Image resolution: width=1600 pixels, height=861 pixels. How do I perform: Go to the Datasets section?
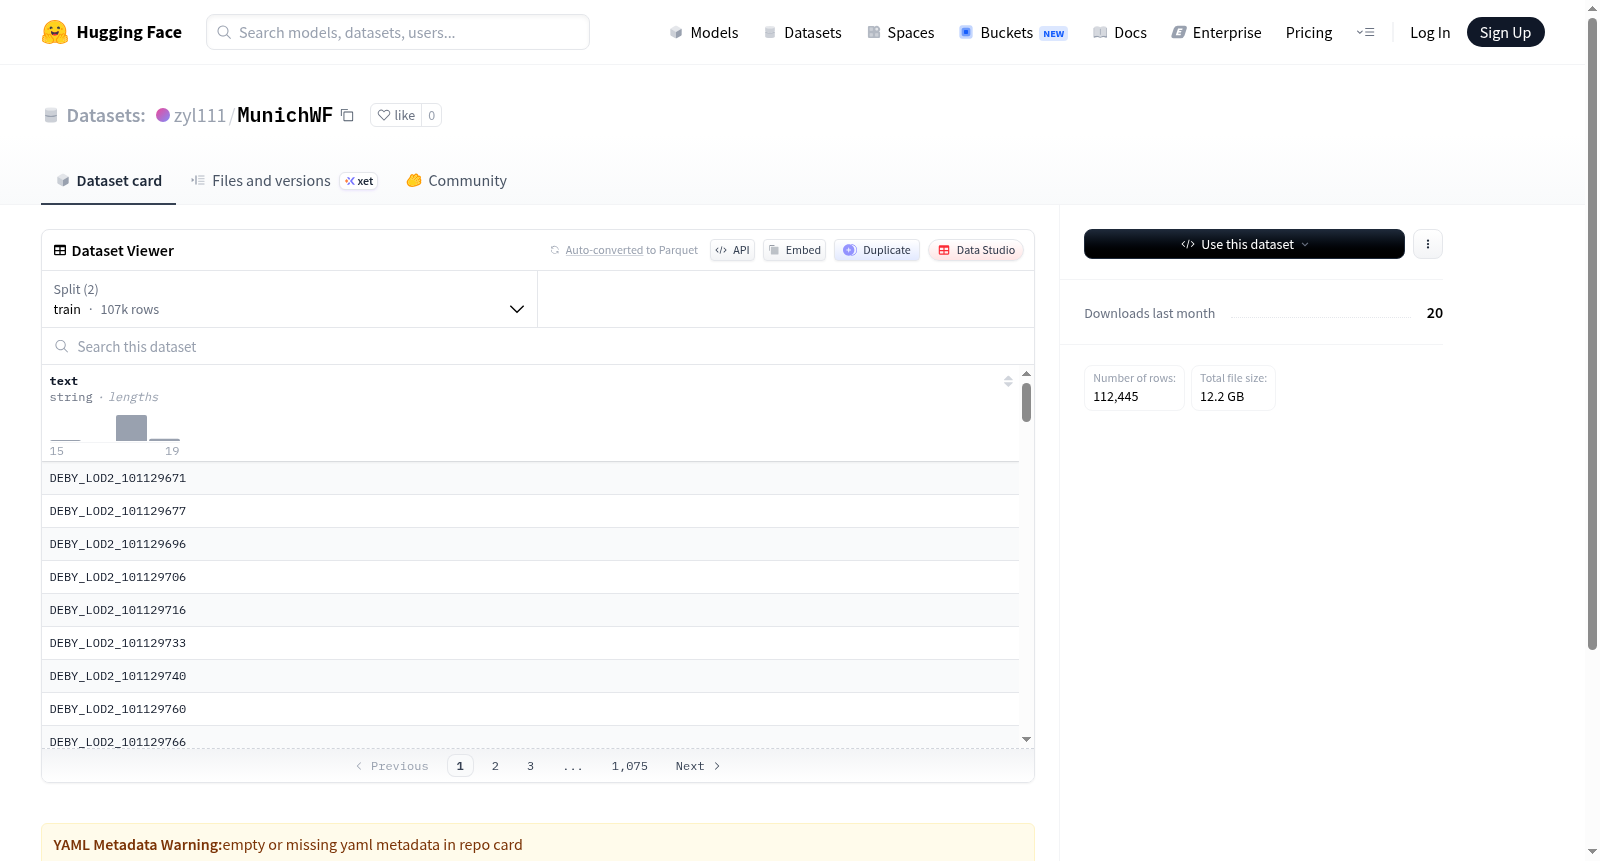click(802, 32)
